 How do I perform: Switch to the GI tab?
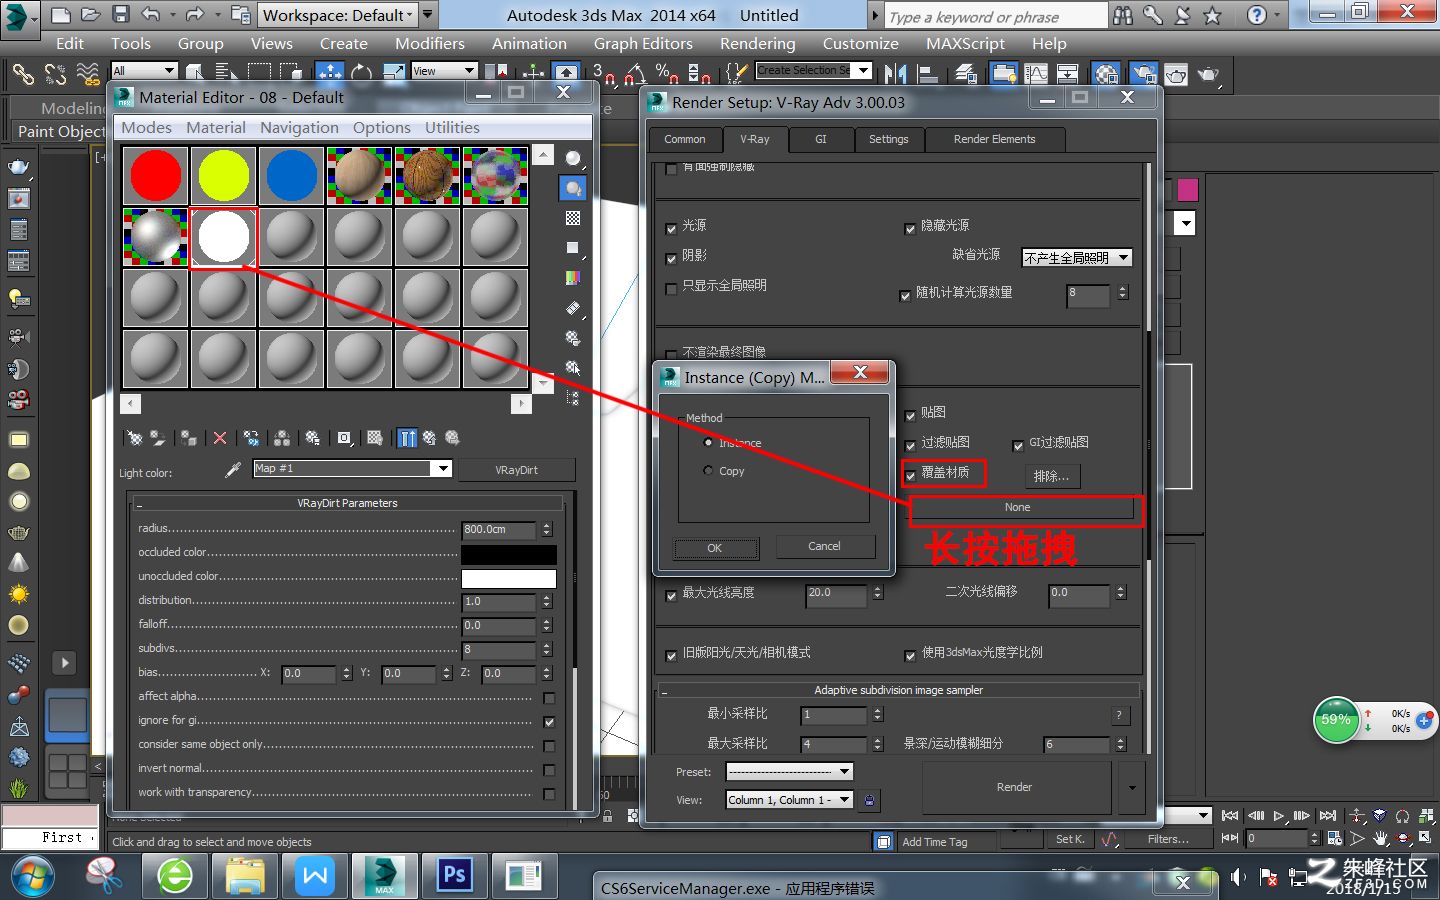[x=820, y=139]
